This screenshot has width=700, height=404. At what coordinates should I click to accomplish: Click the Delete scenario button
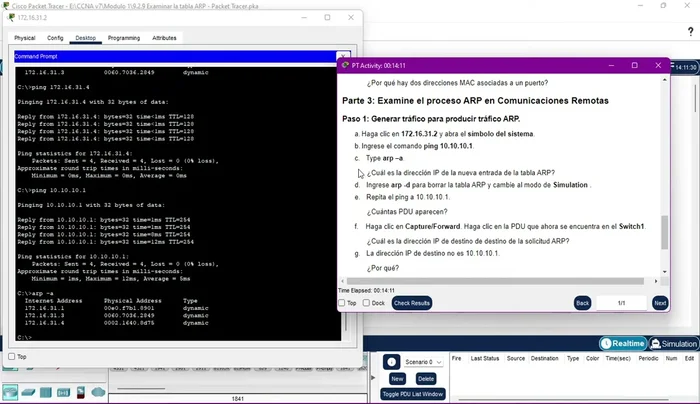pyautogui.click(x=425, y=379)
